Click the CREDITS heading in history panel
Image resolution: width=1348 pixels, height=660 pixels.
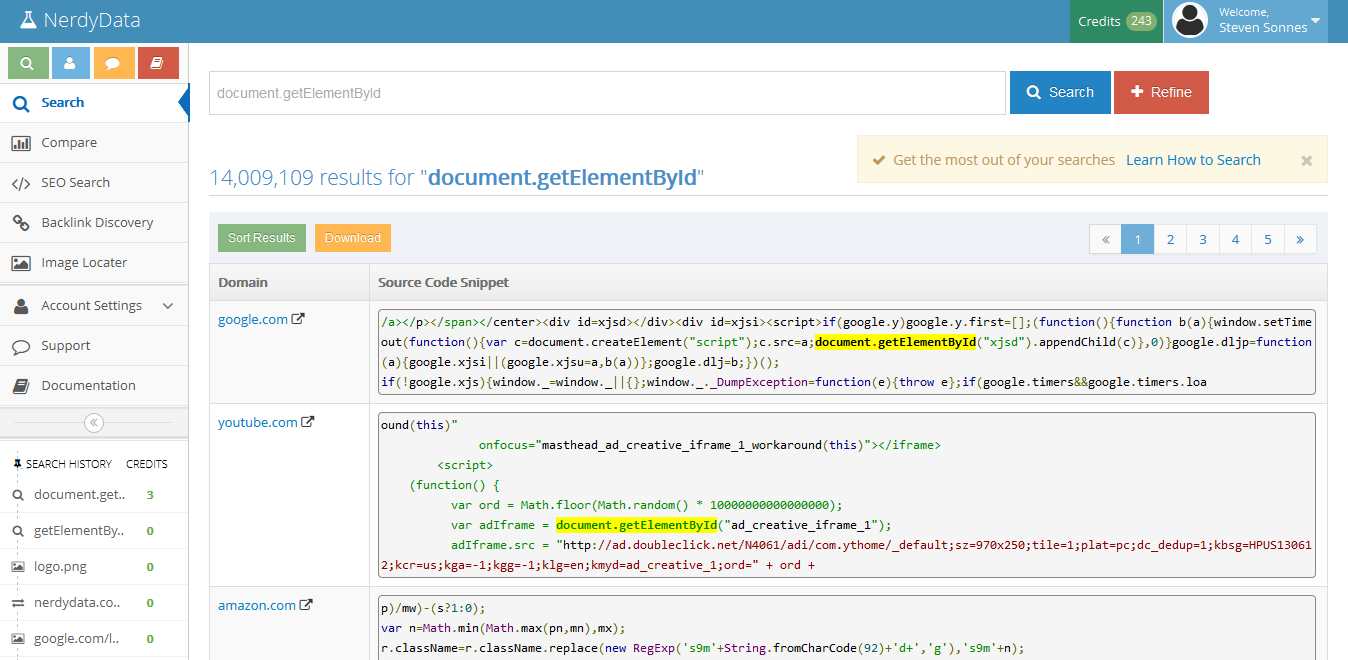pyautogui.click(x=147, y=464)
